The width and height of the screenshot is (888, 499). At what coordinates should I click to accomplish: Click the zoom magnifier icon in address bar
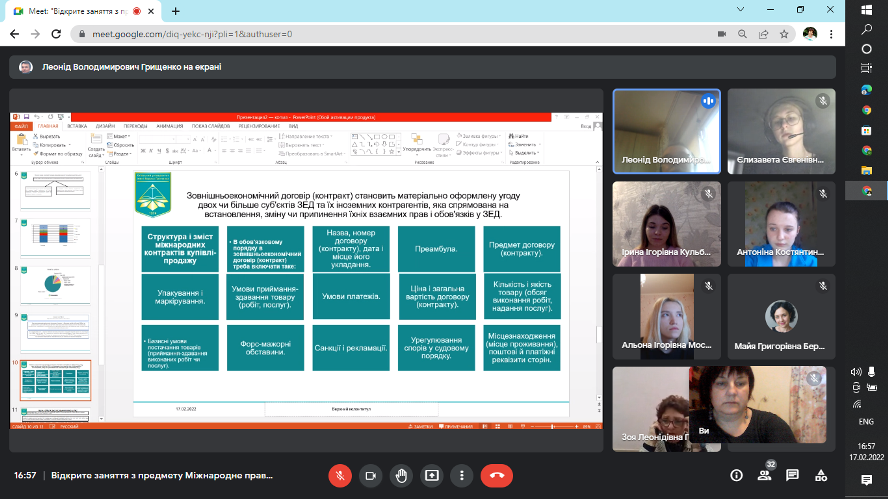pyautogui.click(x=742, y=34)
